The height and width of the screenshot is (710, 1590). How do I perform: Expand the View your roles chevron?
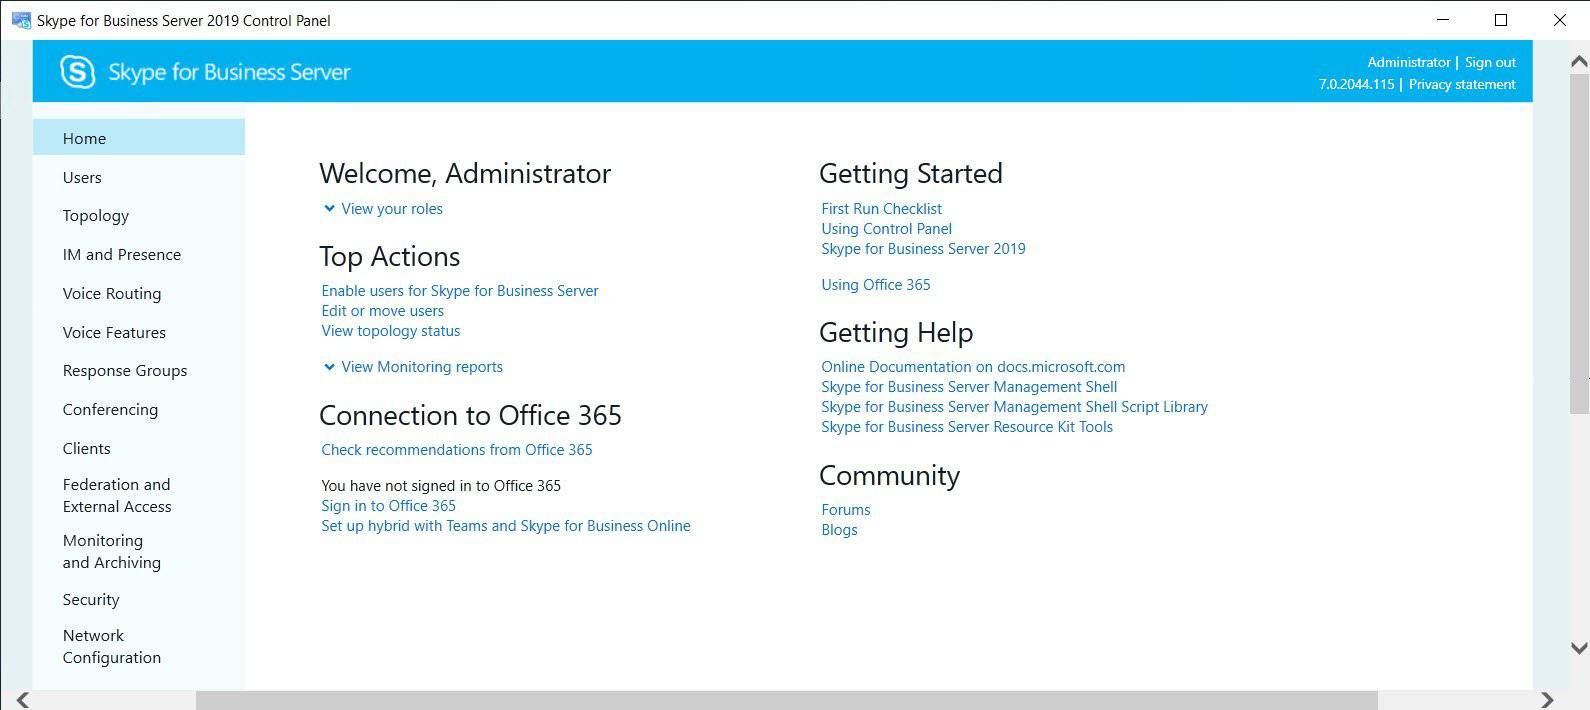(329, 209)
